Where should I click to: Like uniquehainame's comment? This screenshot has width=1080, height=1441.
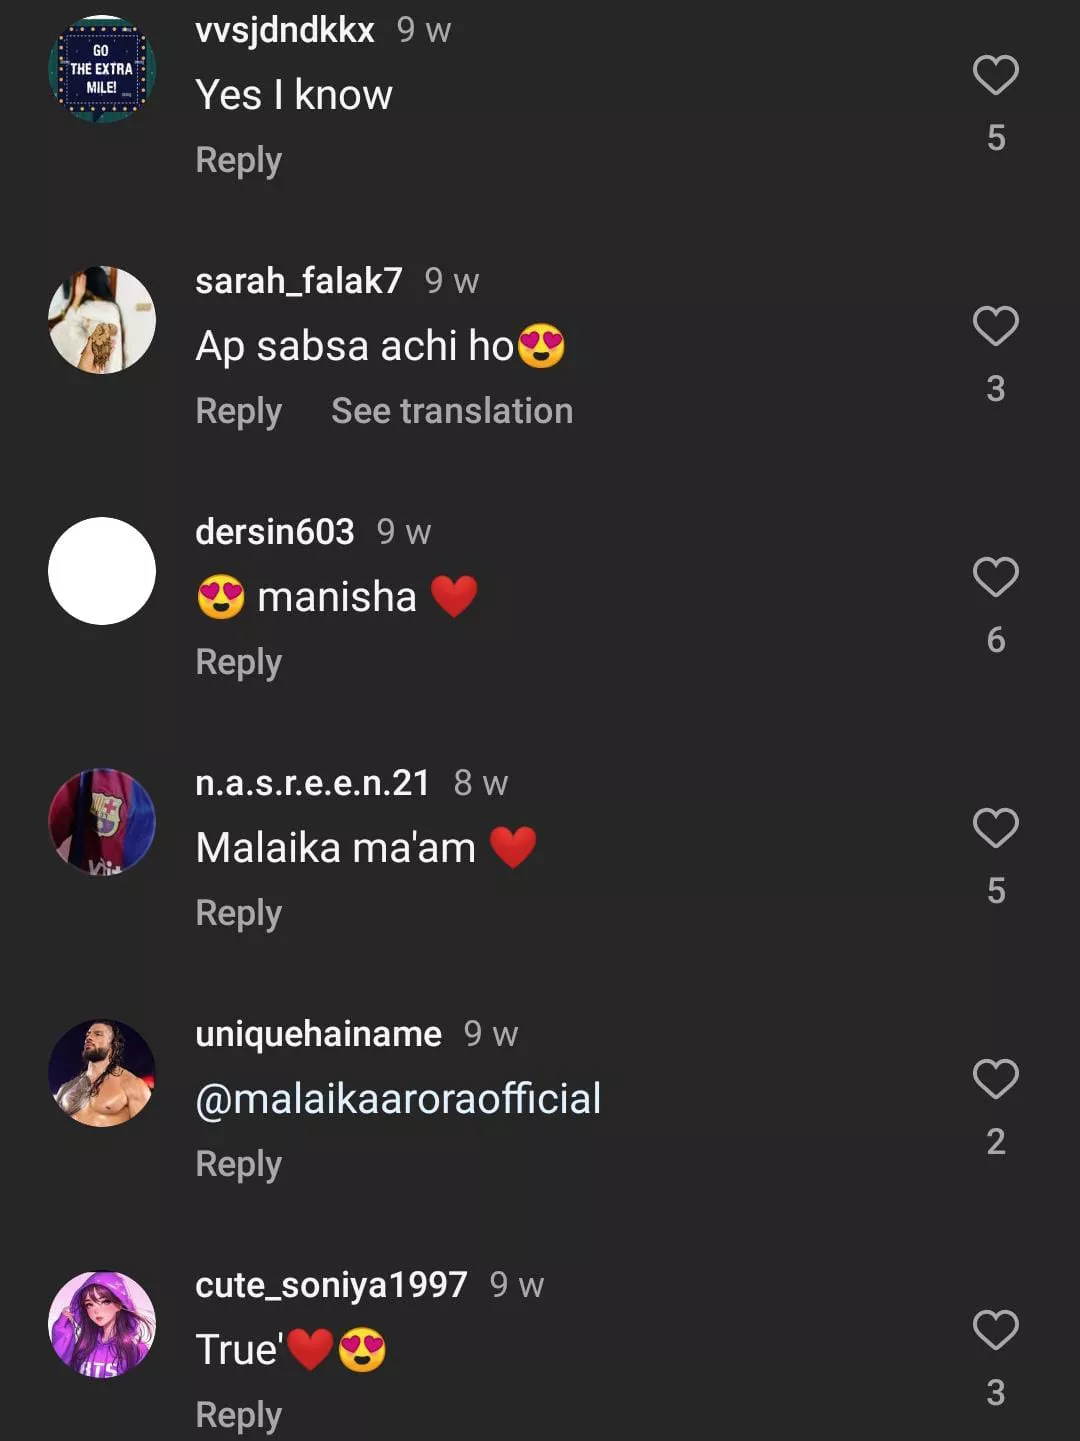[x=995, y=1080]
